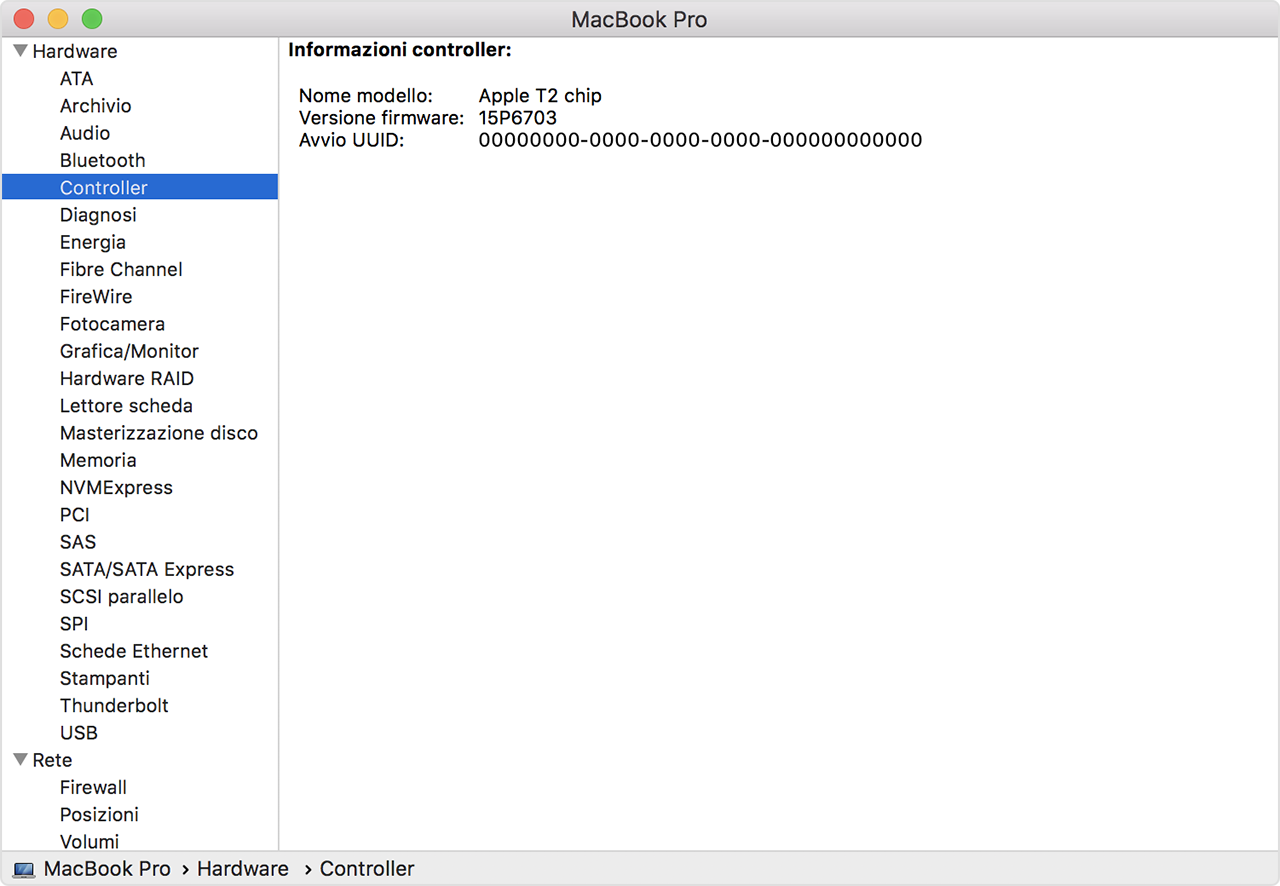The width and height of the screenshot is (1280, 886).
Task: Select Memoria in the Hardware list
Action: point(98,460)
